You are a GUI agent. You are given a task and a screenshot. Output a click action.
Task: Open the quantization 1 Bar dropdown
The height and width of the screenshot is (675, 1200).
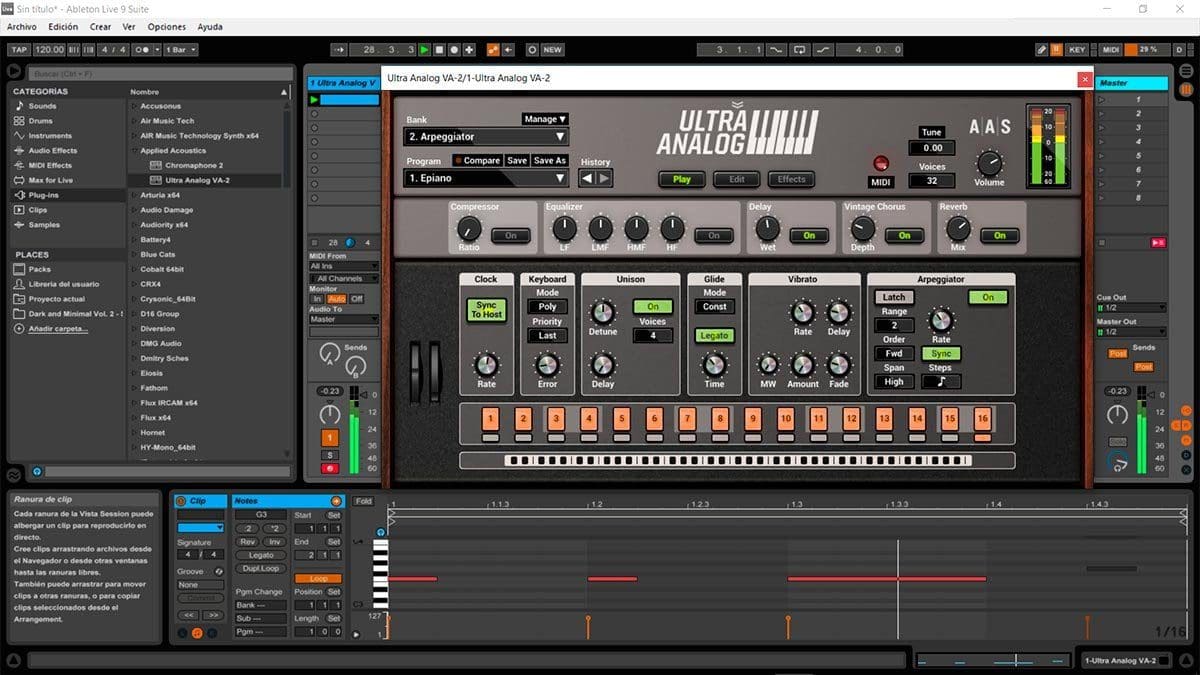point(180,49)
